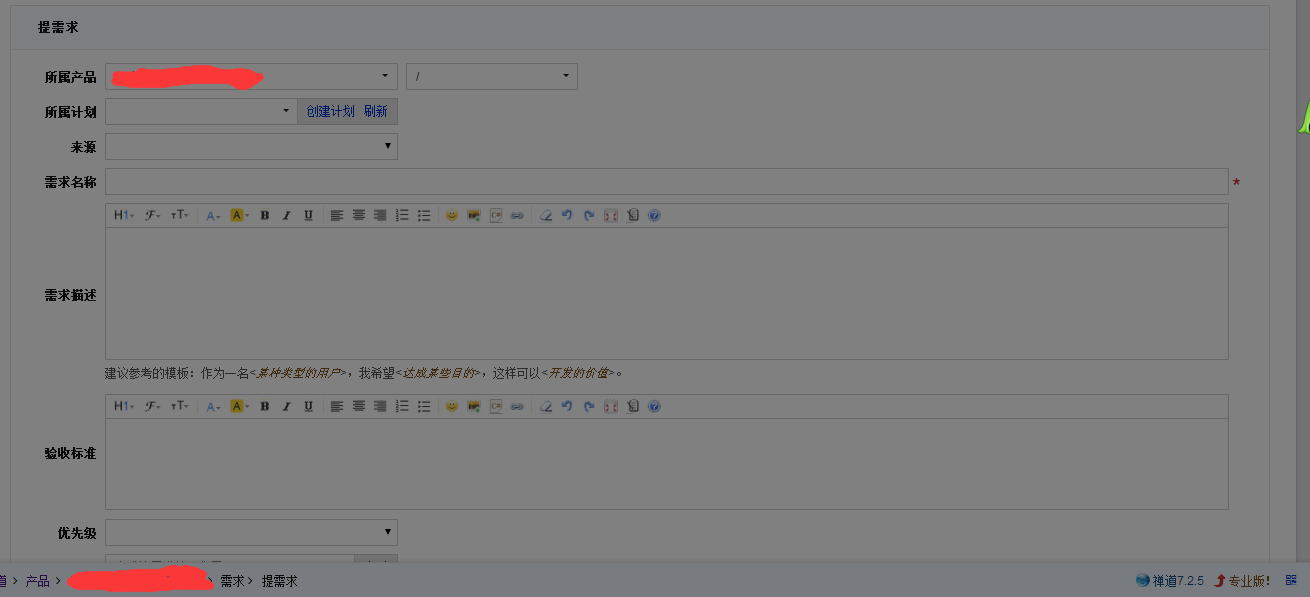Open help icon in 需求描述 editor

click(654, 215)
